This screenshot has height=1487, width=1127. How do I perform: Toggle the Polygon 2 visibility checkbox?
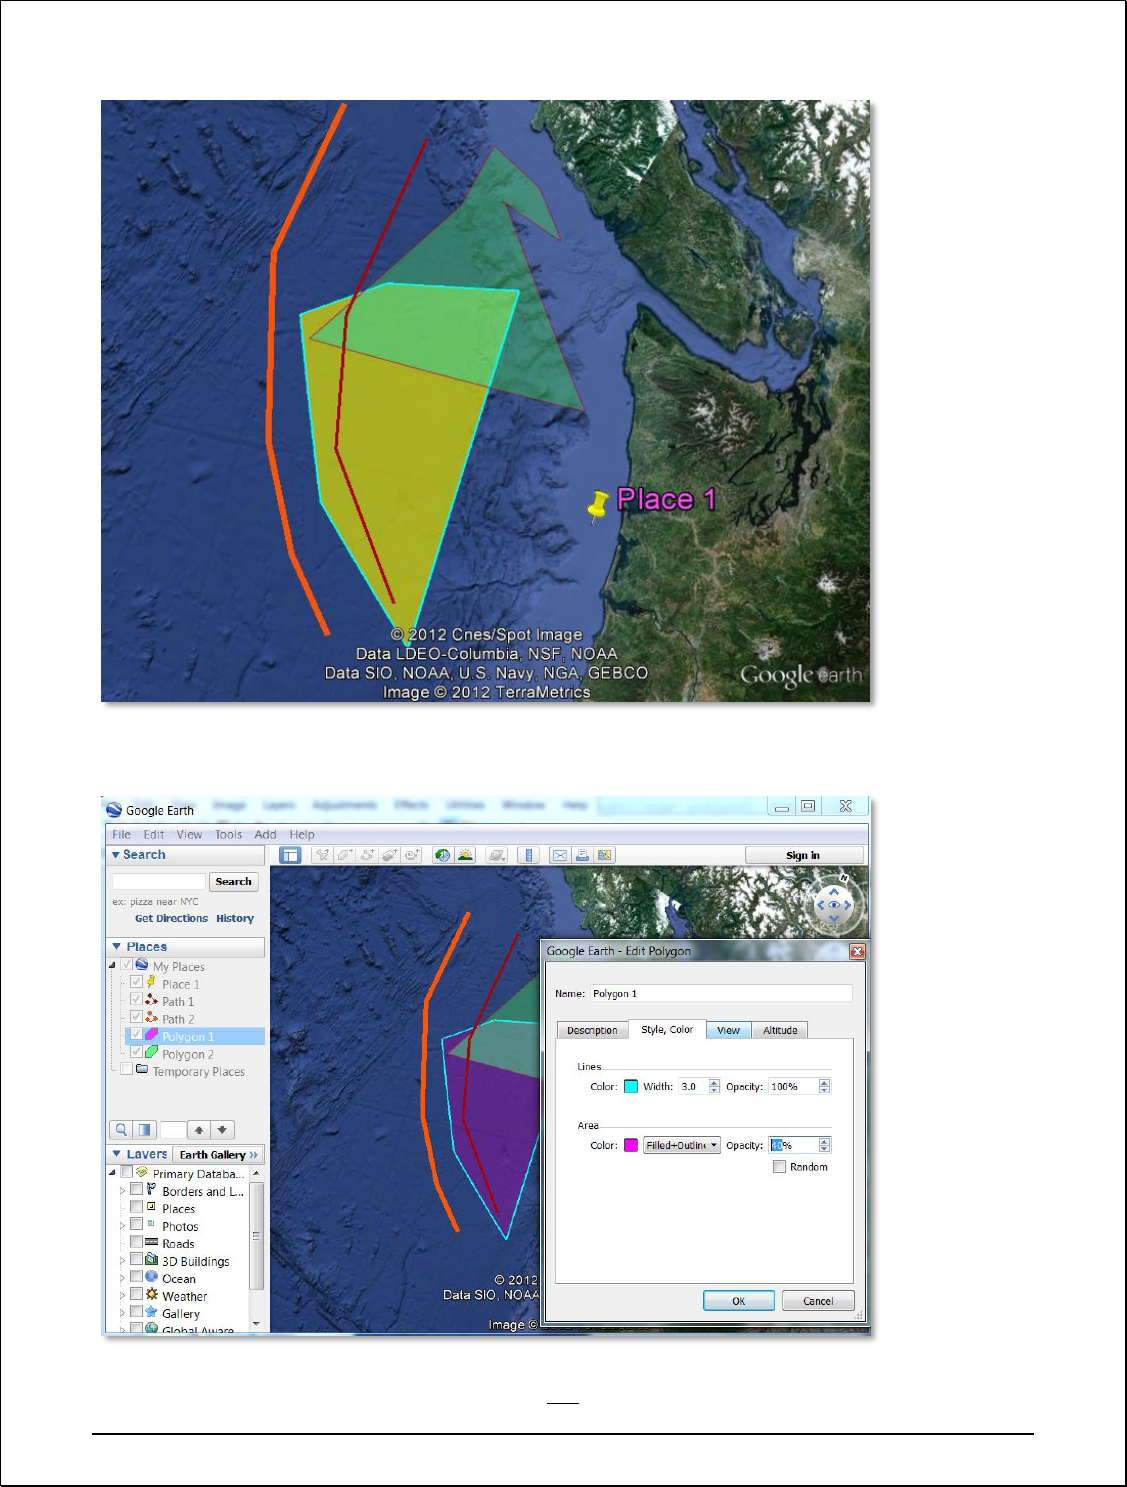[x=136, y=1052]
